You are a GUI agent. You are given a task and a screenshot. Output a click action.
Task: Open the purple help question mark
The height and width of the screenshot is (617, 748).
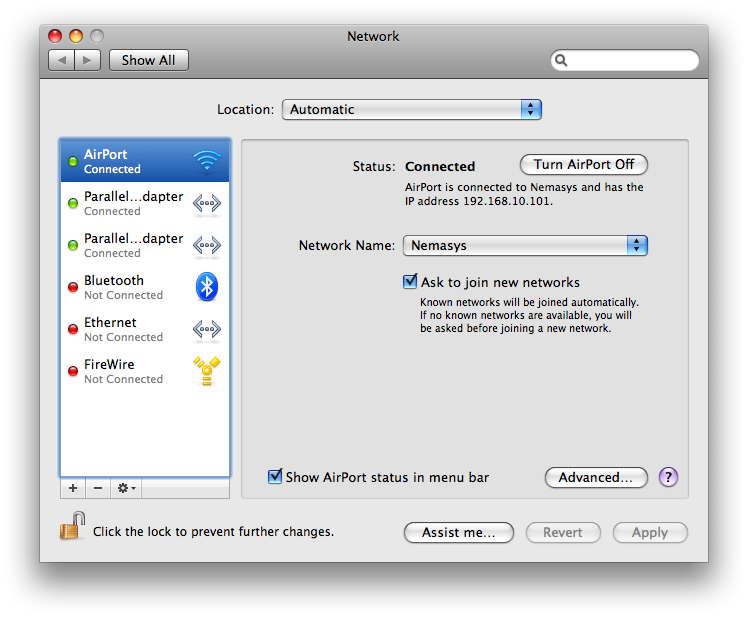[x=668, y=477]
